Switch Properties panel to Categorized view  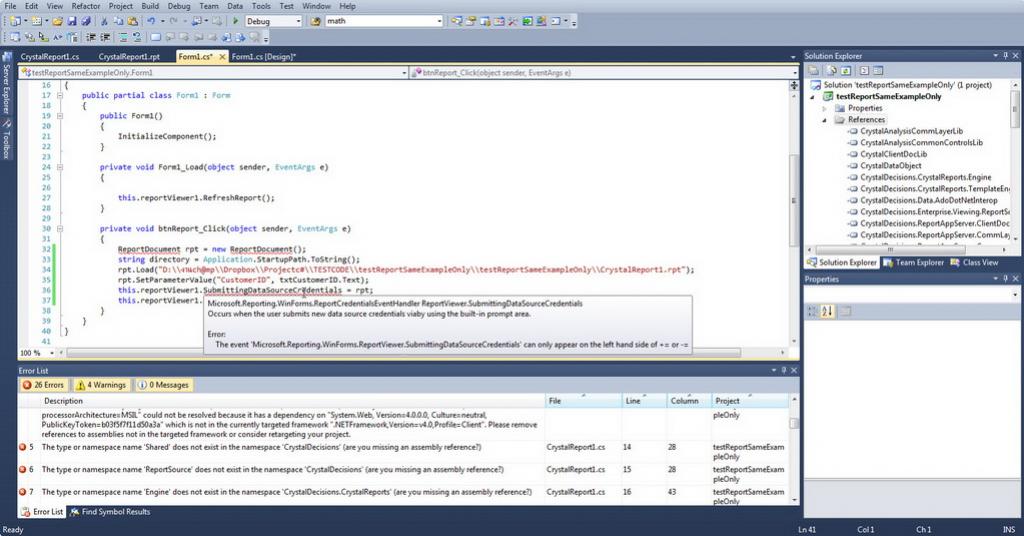pos(812,311)
